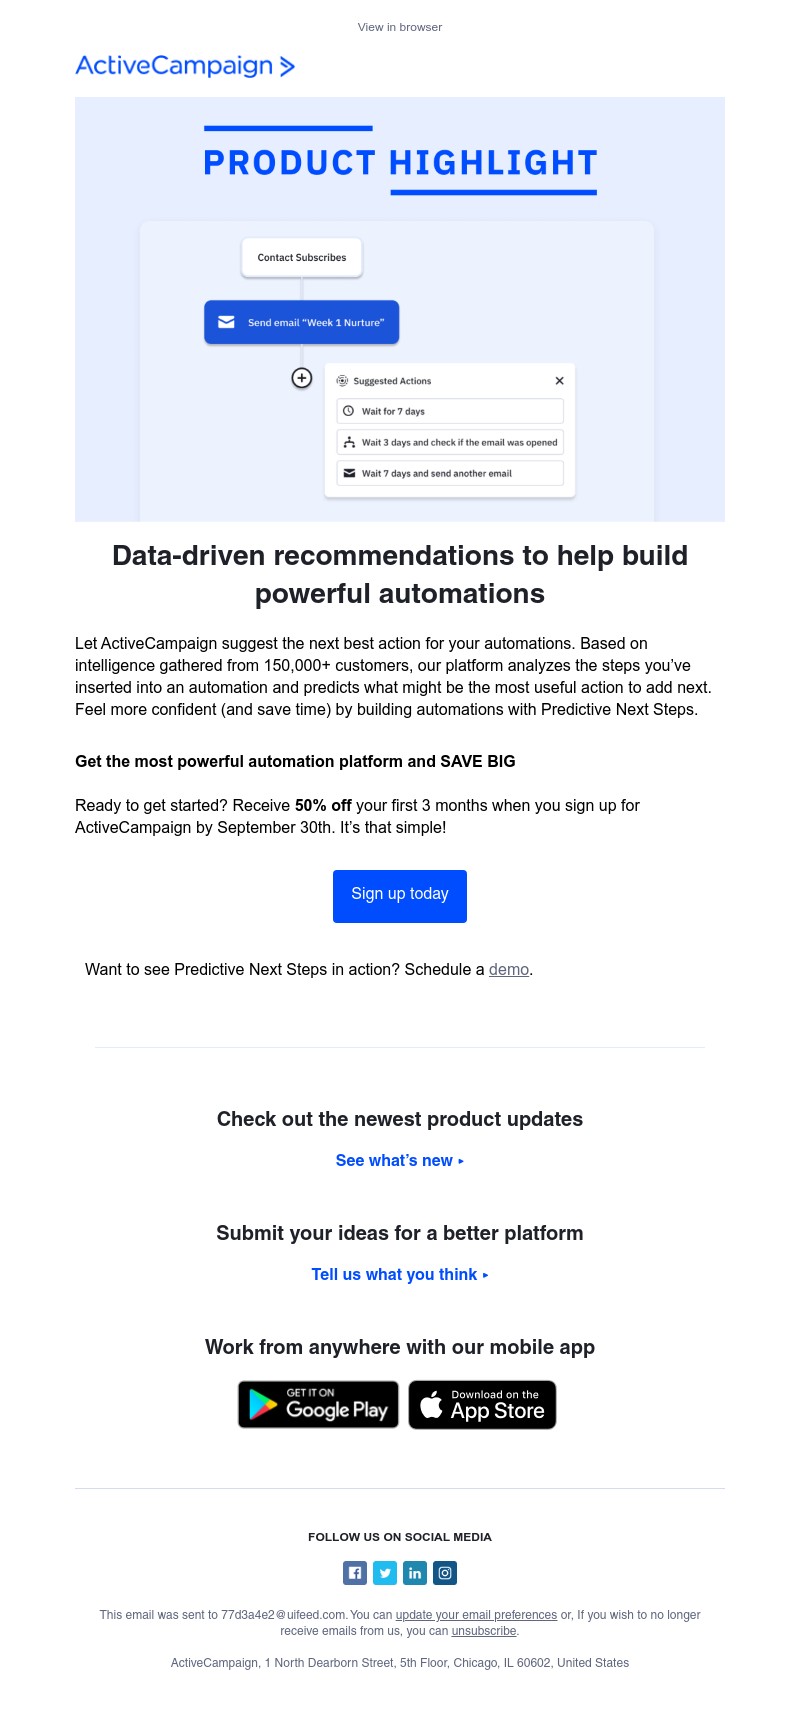Dismiss the Suggested Actions panel

[559, 380]
